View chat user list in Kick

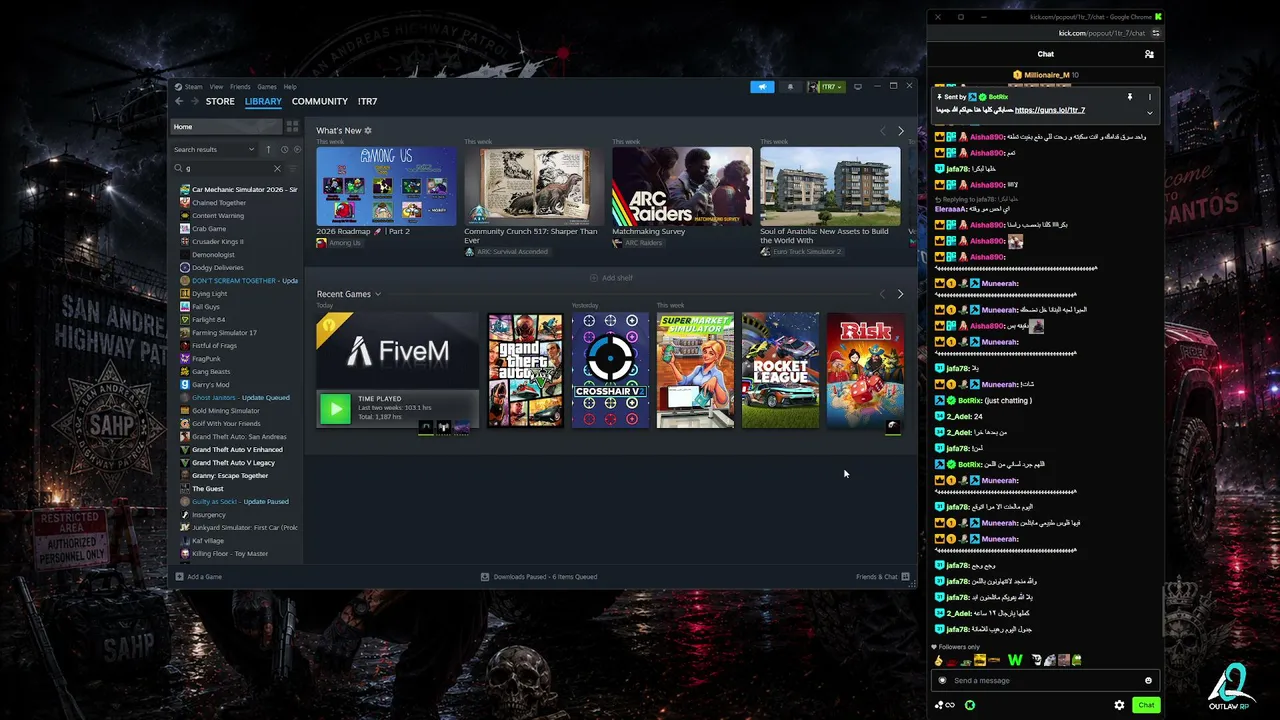(x=1149, y=54)
